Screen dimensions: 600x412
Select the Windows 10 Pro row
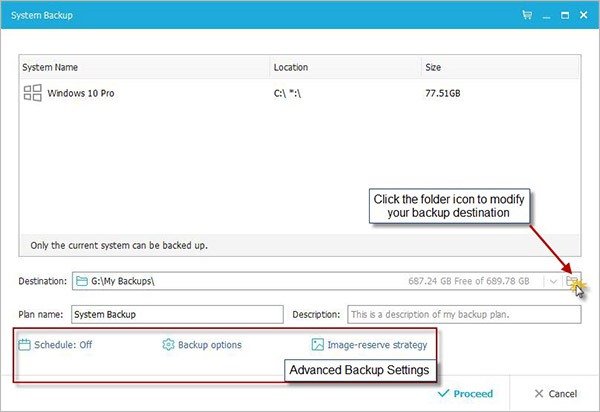300,93
